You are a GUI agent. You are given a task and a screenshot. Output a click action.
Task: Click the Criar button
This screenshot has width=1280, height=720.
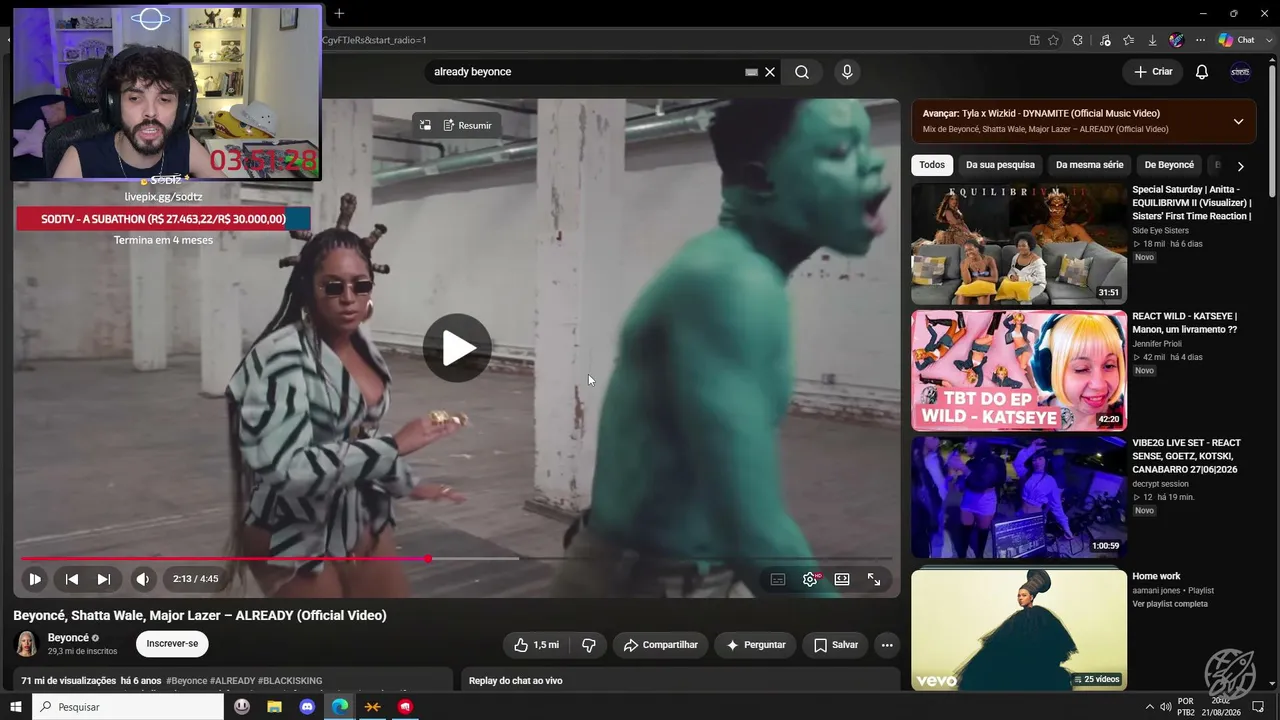click(1152, 72)
